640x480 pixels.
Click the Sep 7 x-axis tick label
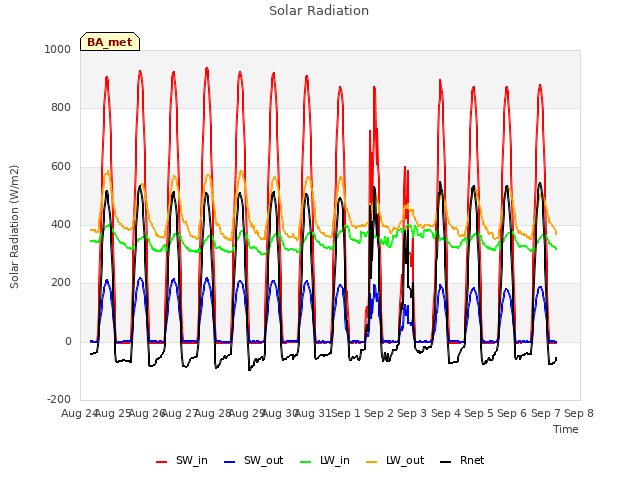(x=545, y=413)
